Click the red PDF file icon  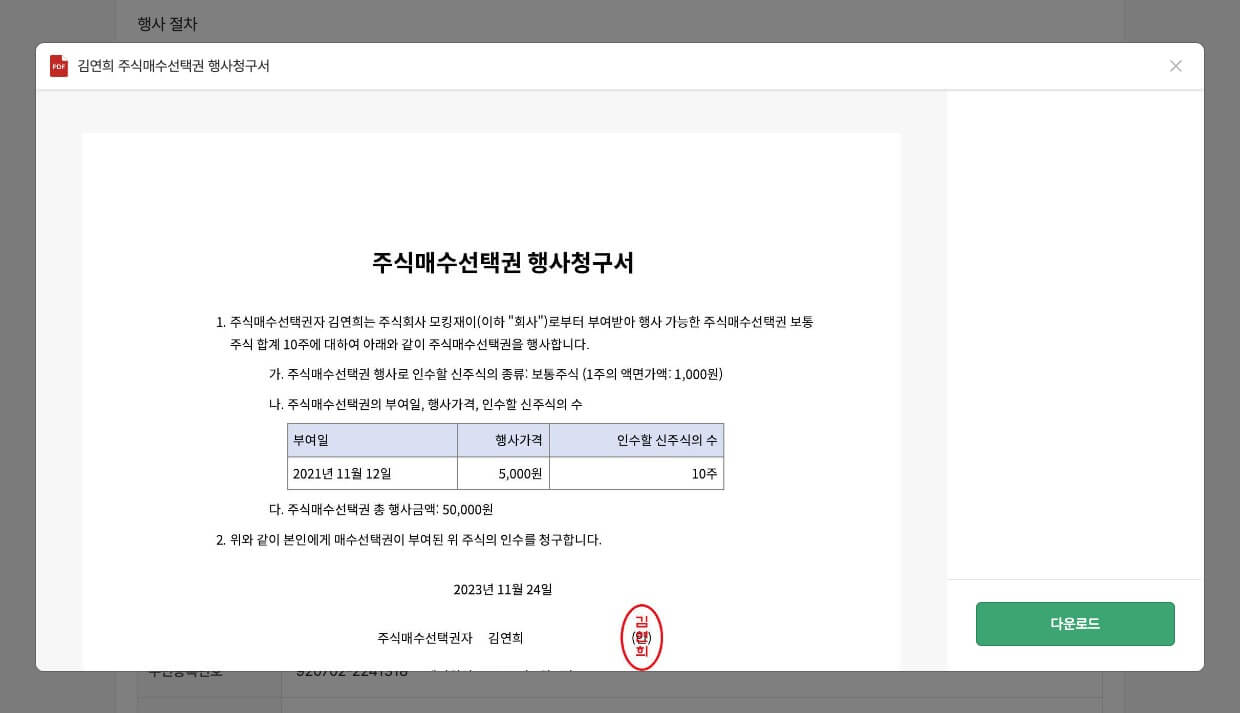(61, 66)
